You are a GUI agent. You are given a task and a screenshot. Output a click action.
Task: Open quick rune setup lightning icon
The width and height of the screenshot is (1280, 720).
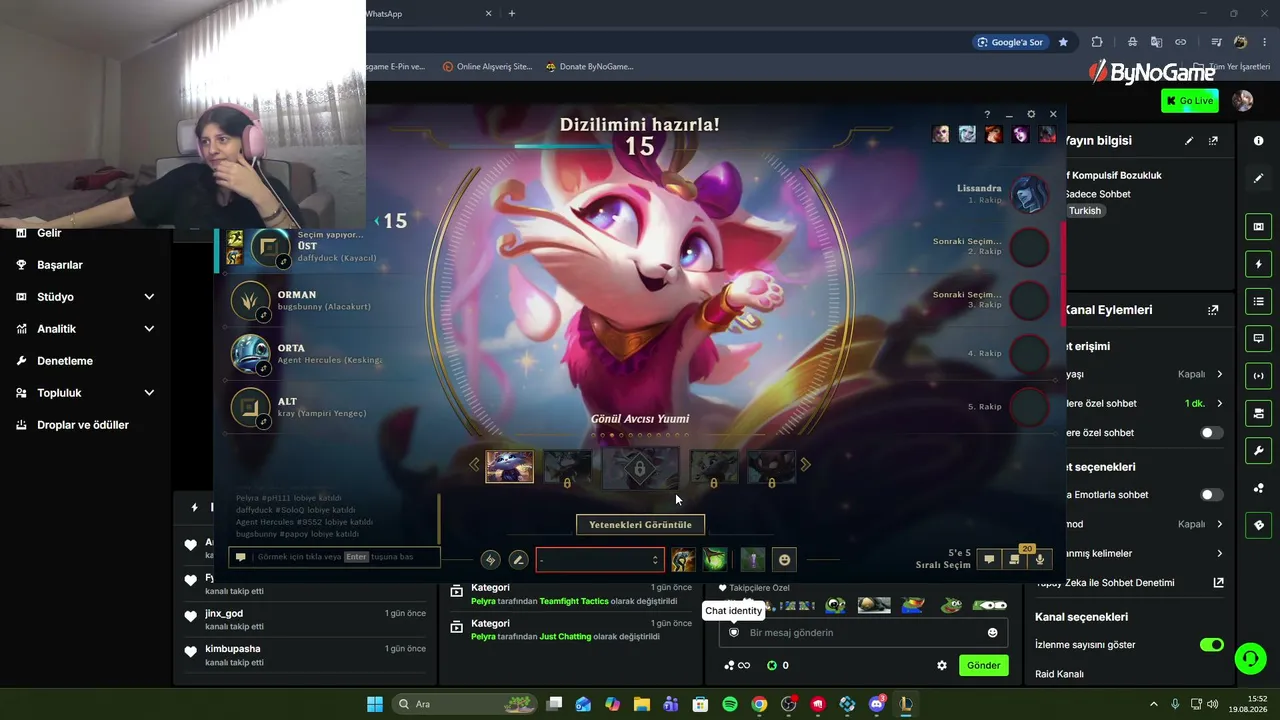click(490, 560)
